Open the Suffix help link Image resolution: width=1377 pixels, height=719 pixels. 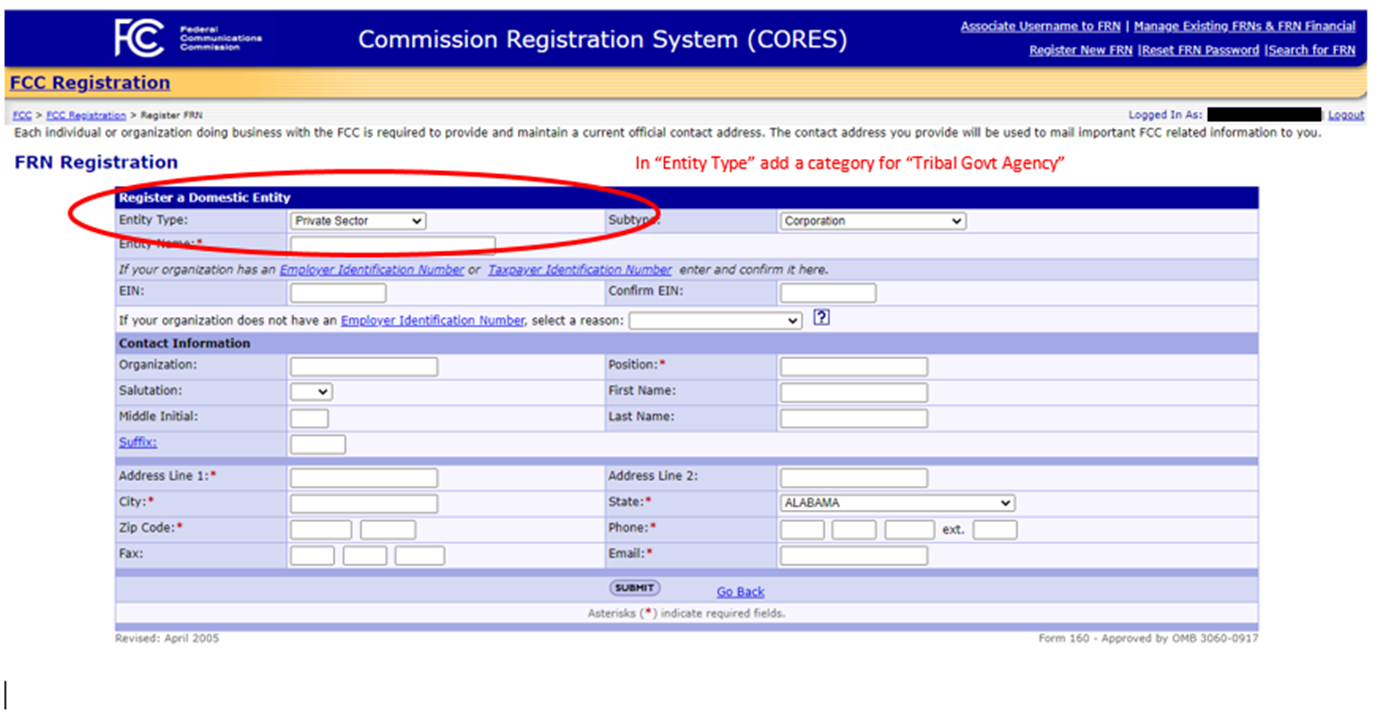click(137, 443)
